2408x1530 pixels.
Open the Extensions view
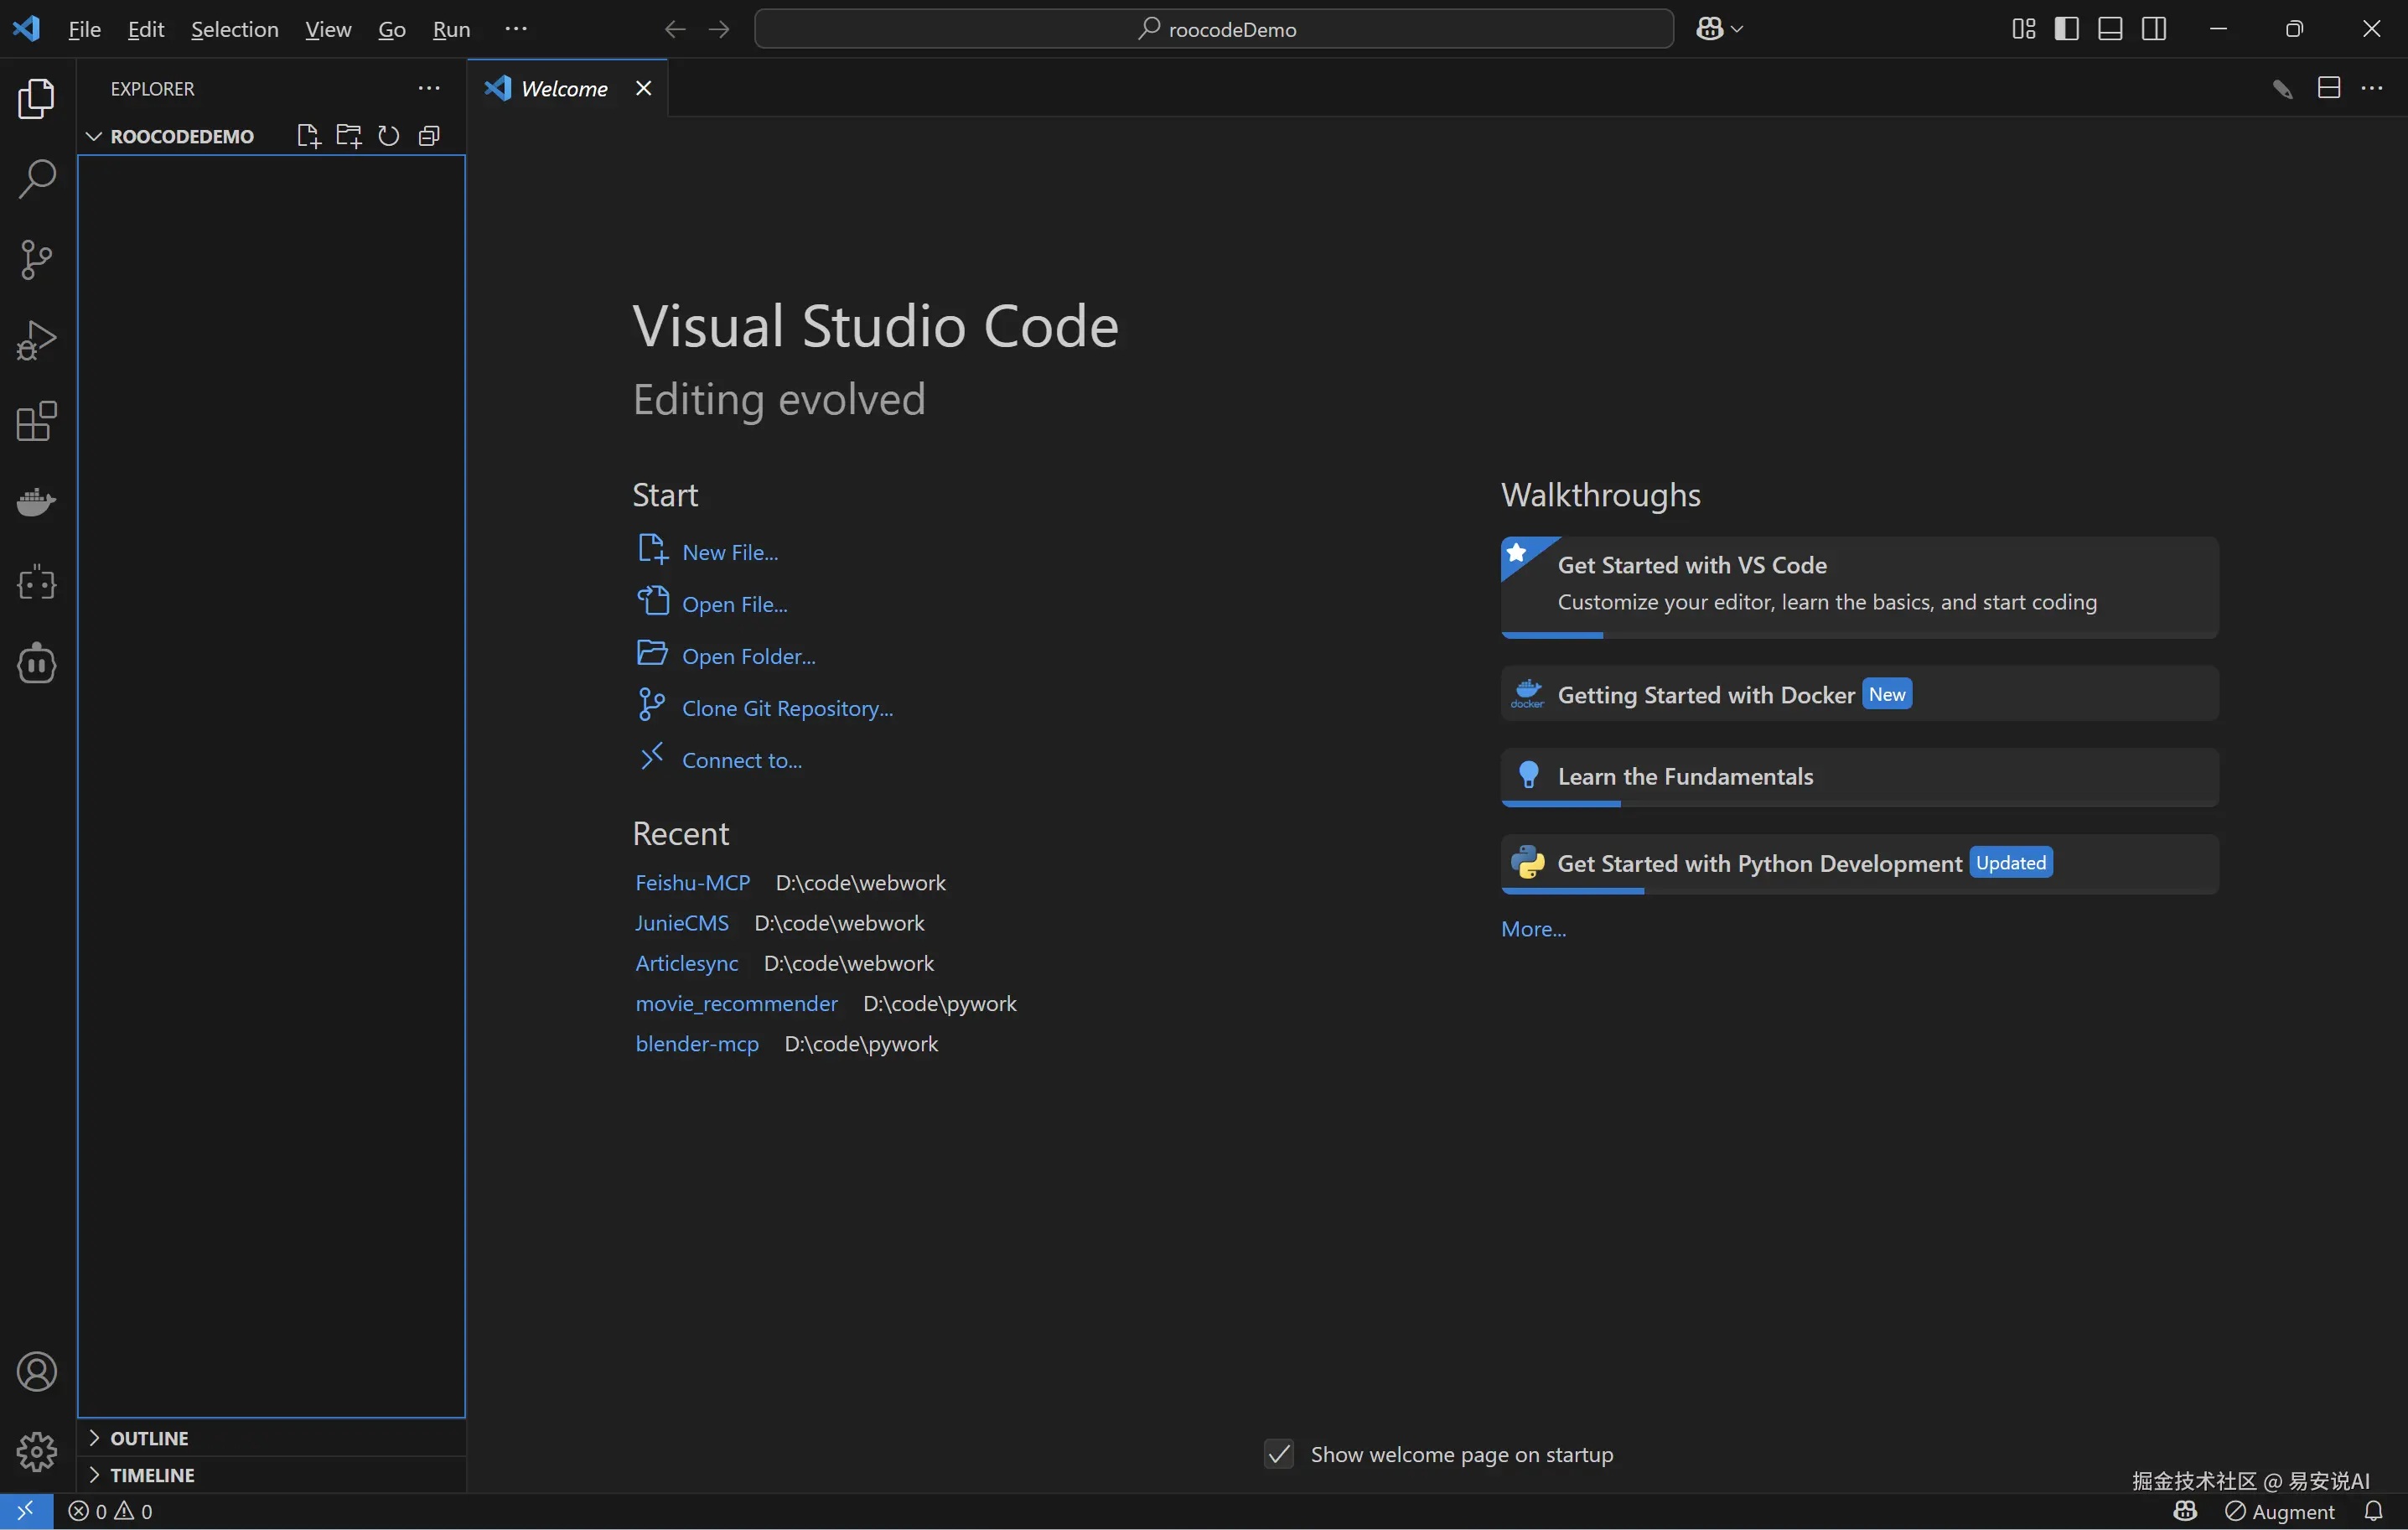pyautogui.click(x=37, y=422)
